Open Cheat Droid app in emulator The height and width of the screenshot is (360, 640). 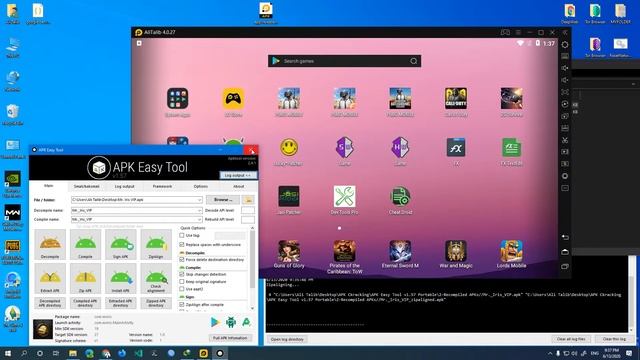(400, 196)
